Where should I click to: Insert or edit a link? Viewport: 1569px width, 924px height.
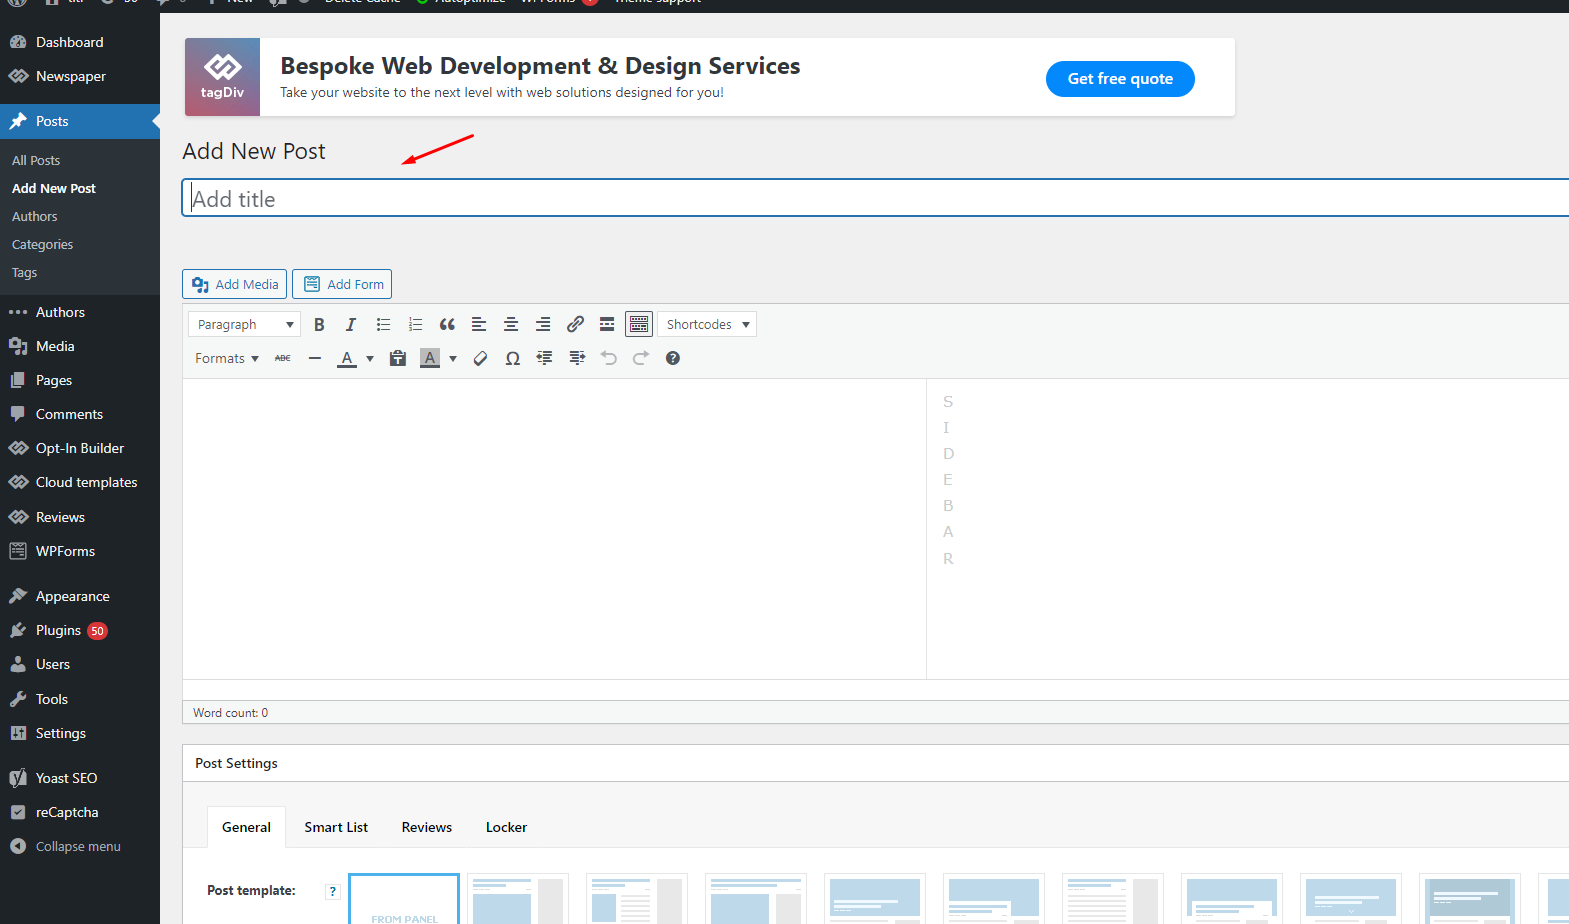[575, 324]
